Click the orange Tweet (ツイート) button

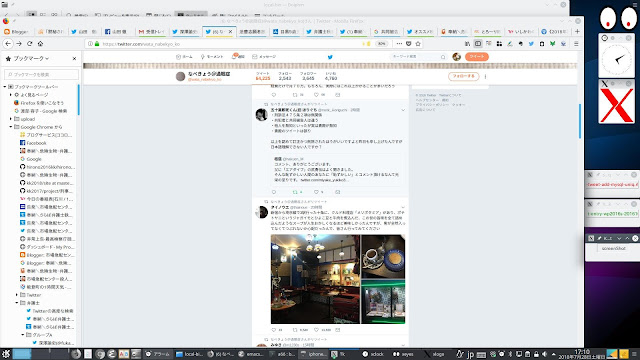[477, 57]
